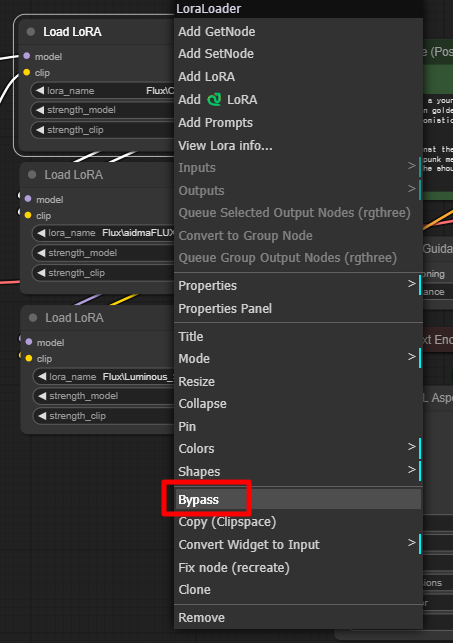This screenshot has width=453, height=643.
Task: Decrease strength_clip on third Load LoRA node
Action: [x=42, y=416]
